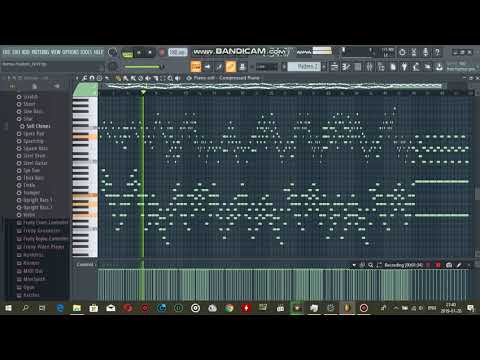Open the FILE menu

(x=7, y=52)
